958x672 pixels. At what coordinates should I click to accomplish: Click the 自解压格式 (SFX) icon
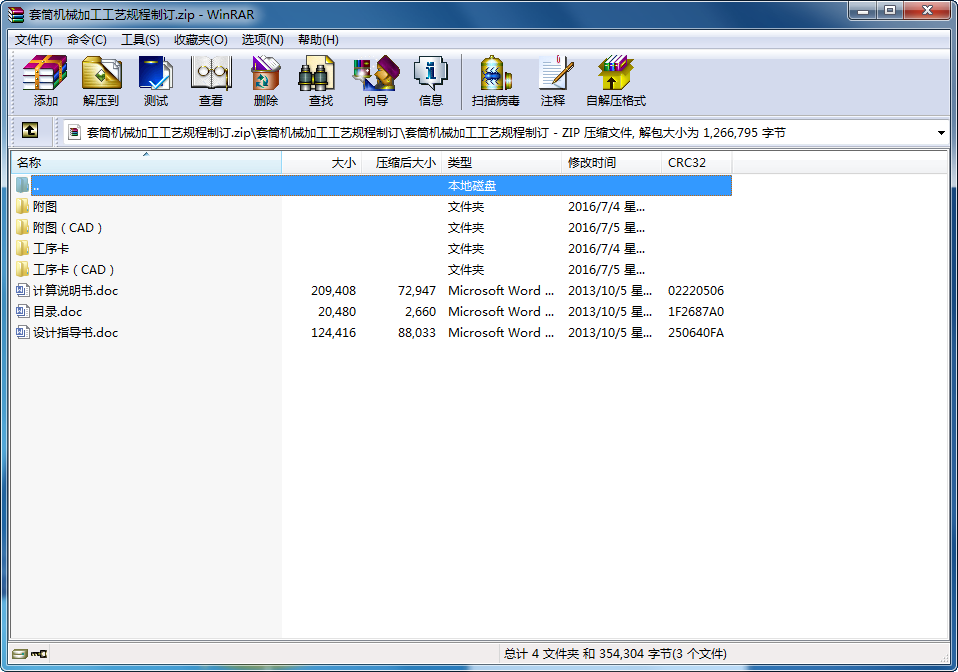point(615,81)
